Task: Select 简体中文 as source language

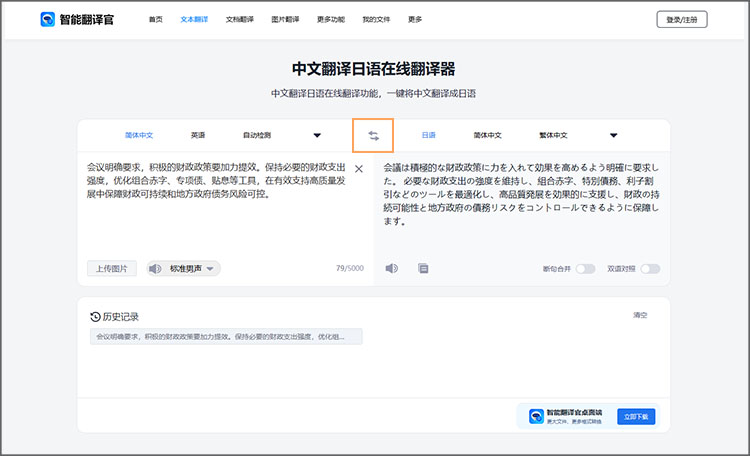Action: 139,135
